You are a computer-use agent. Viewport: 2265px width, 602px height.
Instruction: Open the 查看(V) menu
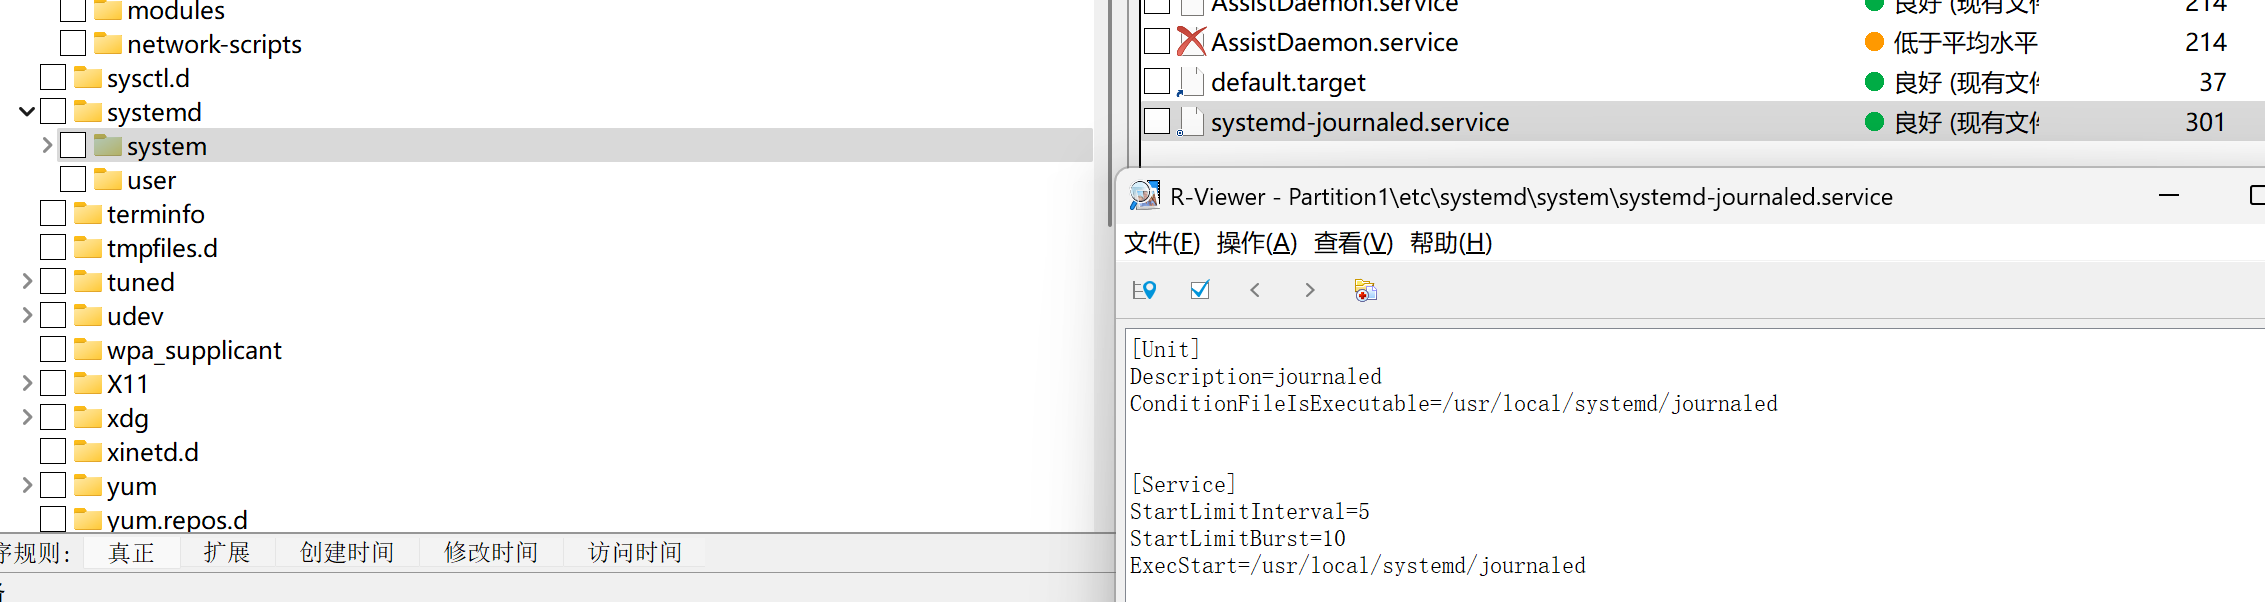coord(1352,243)
